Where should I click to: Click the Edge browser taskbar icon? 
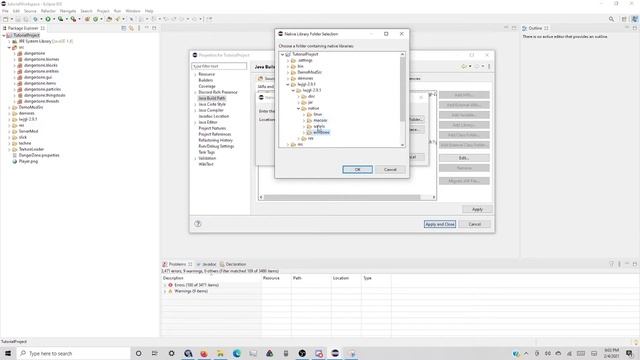pyautogui.click(x=237, y=353)
